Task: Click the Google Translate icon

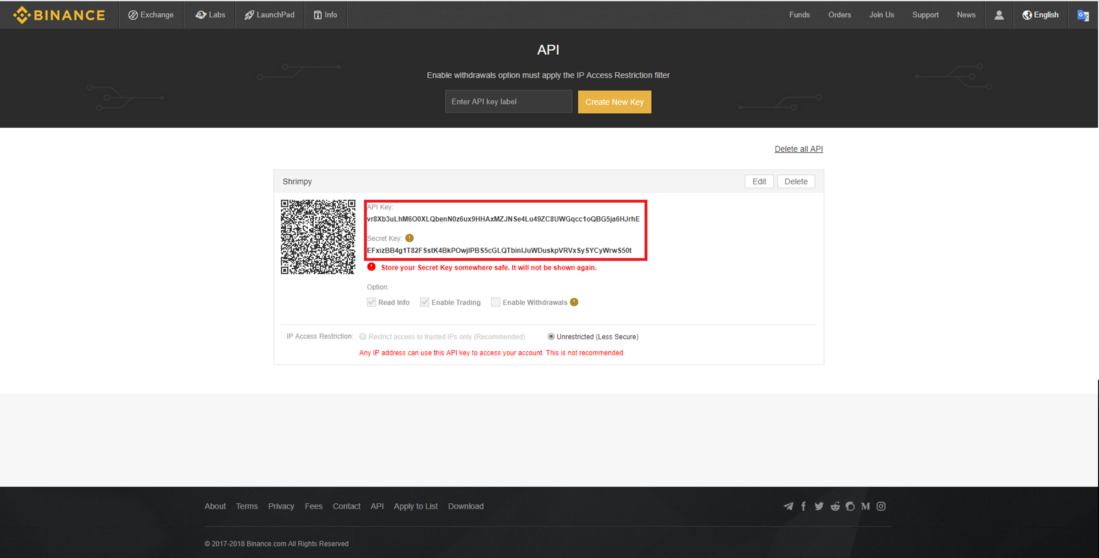Action: pyautogui.click(x=1083, y=15)
